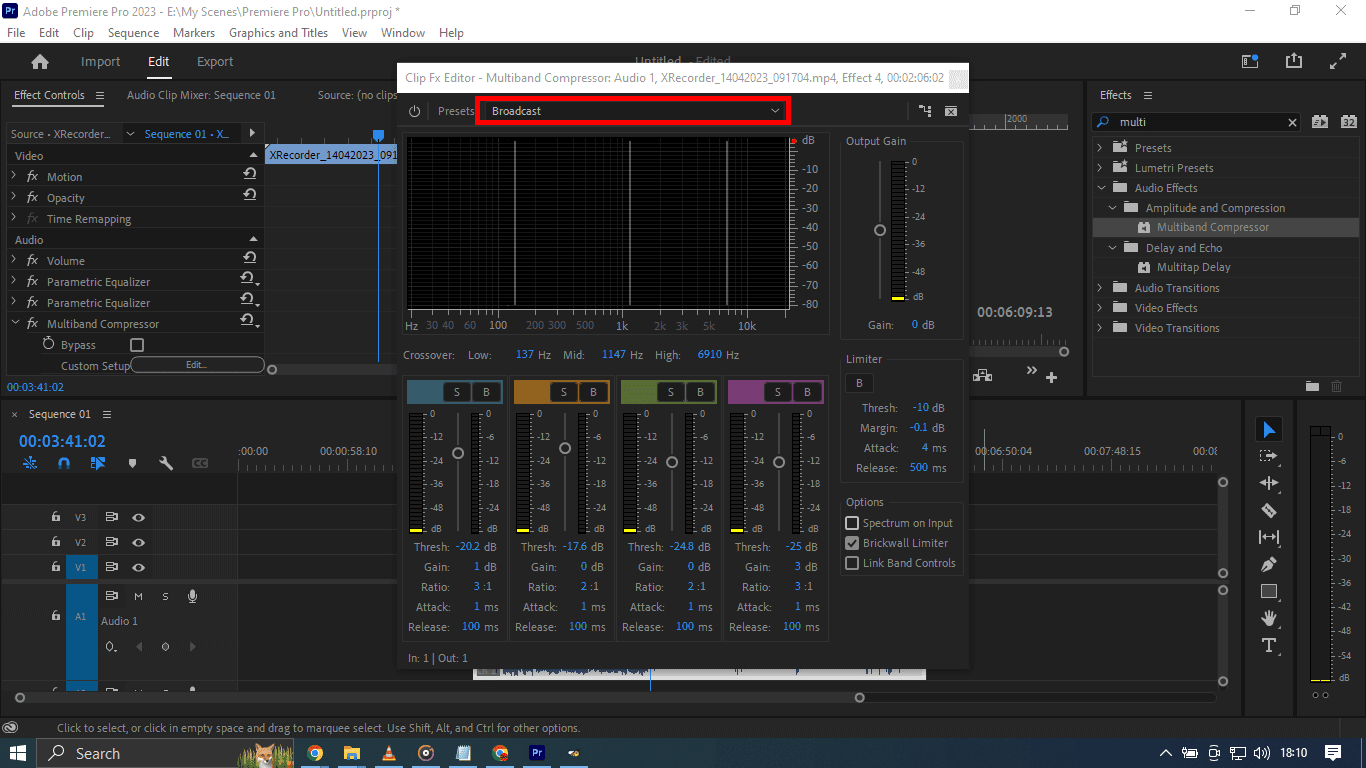Enable Spectrum on Input option
This screenshot has width=1366, height=768.
coord(852,523)
